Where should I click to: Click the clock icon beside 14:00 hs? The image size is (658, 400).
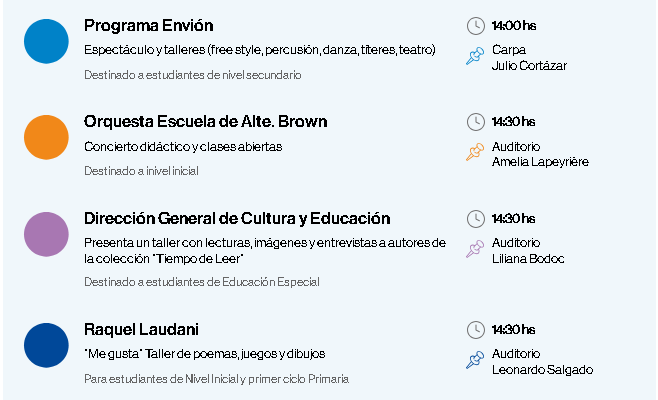point(475,26)
